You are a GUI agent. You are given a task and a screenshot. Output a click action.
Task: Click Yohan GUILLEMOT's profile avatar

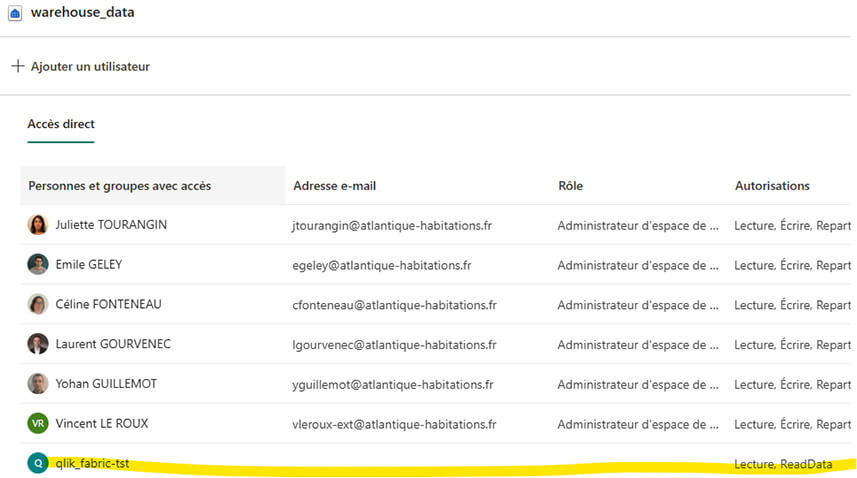point(37,384)
